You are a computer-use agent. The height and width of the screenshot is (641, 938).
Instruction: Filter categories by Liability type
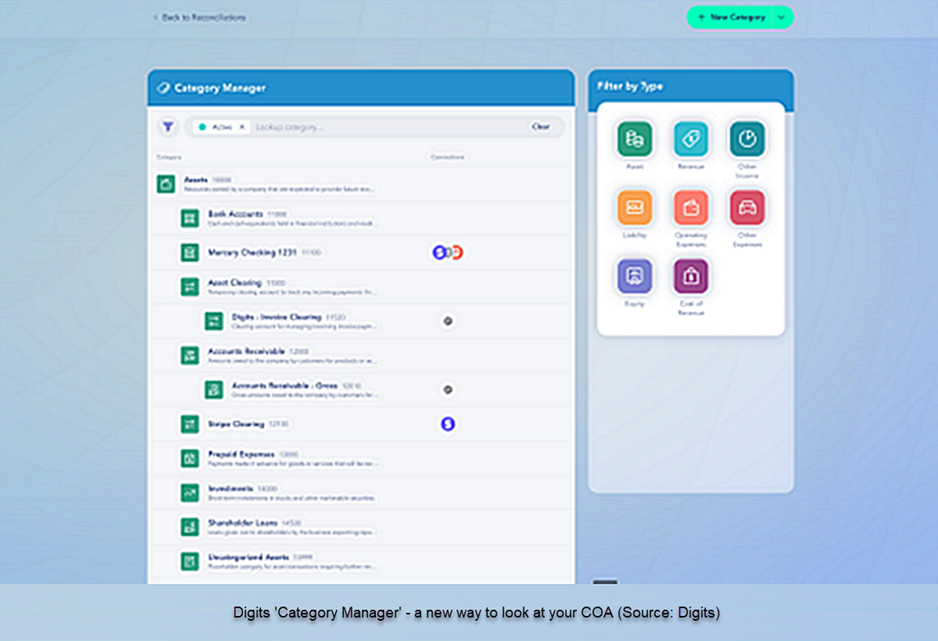click(634, 207)
